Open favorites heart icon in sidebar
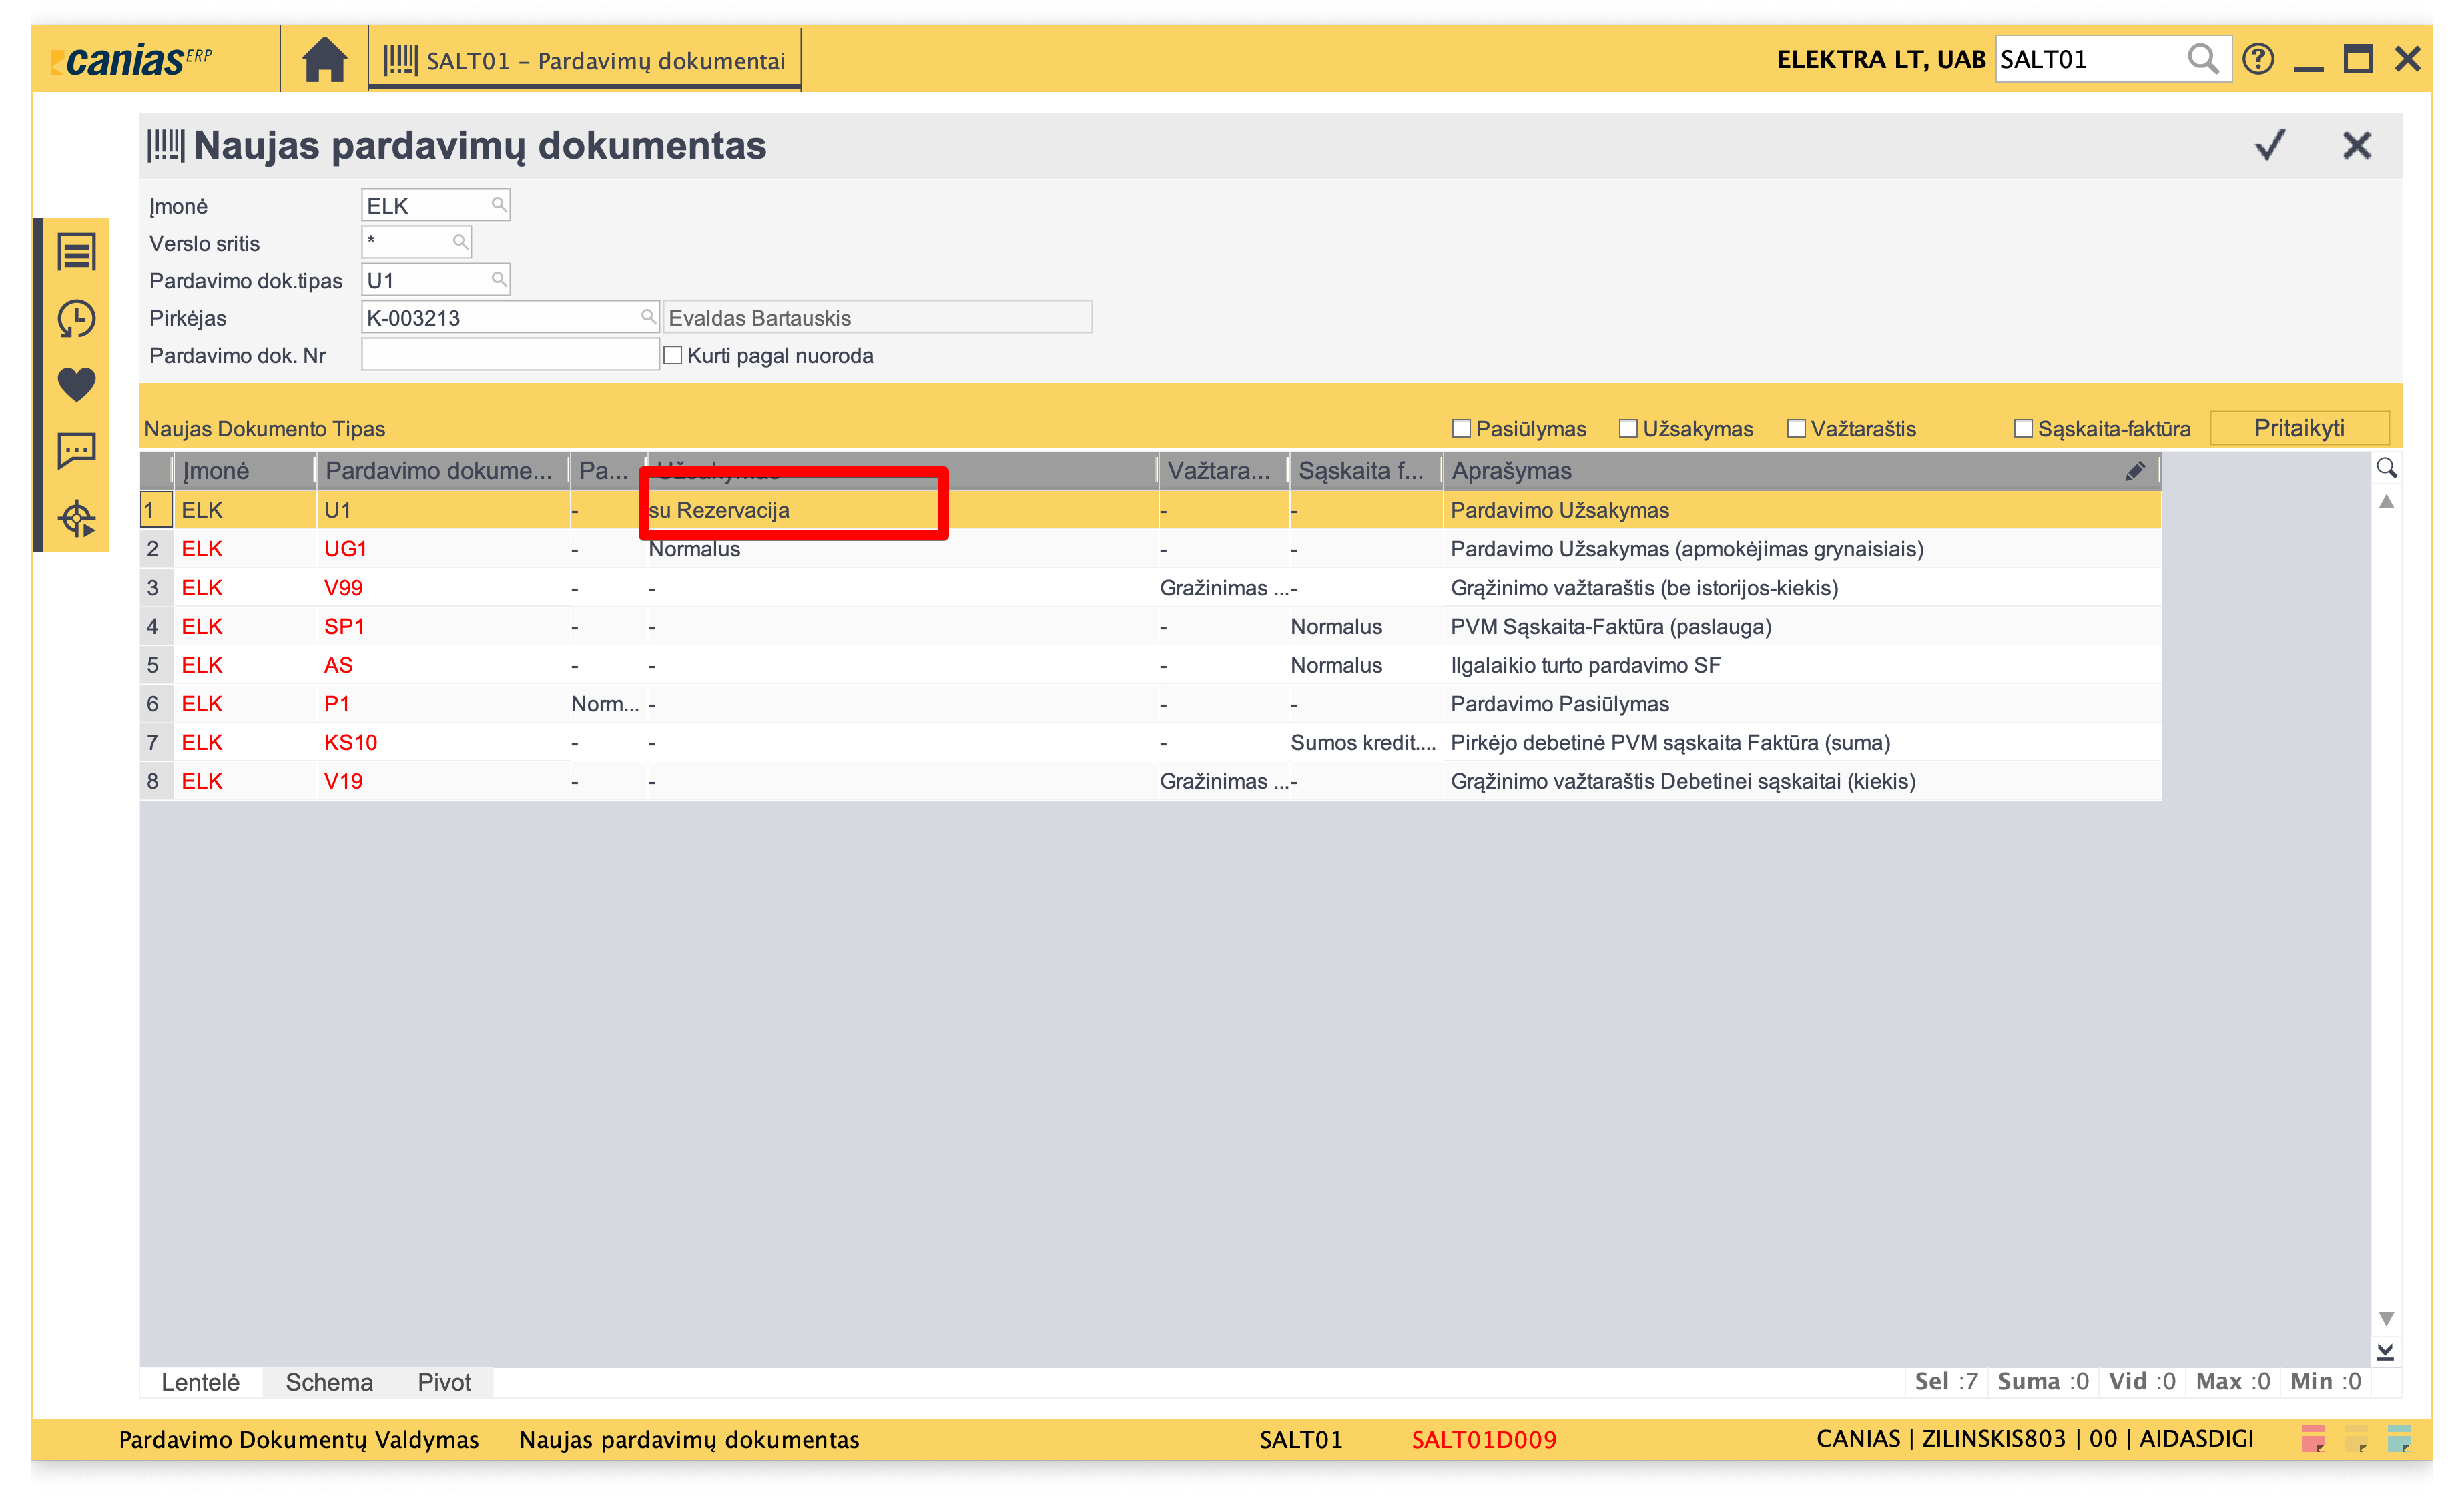The image size is (2464, 1496). pyautogui.click(x=76, y=384)
